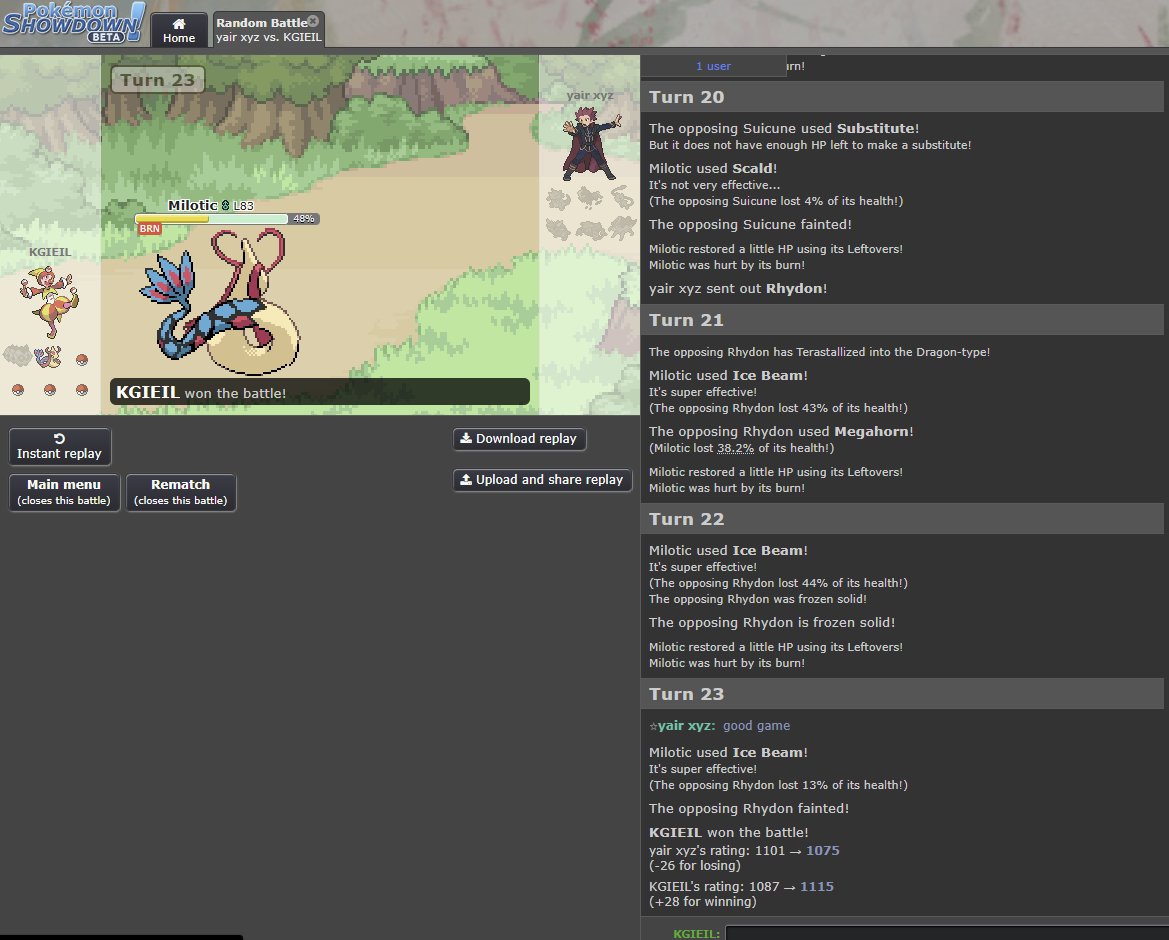Click 'The opposing Rhydon is frozen solid!' line
The image size is (1169, 940).
point(772,622)
